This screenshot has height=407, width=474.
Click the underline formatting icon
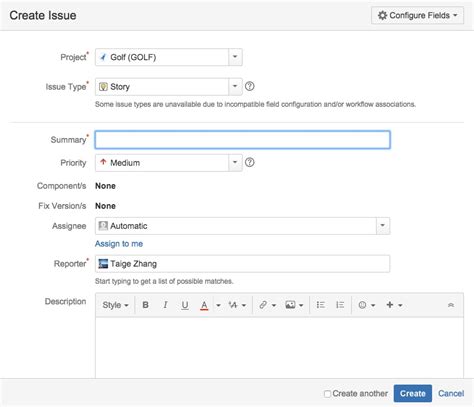[185, 305]
